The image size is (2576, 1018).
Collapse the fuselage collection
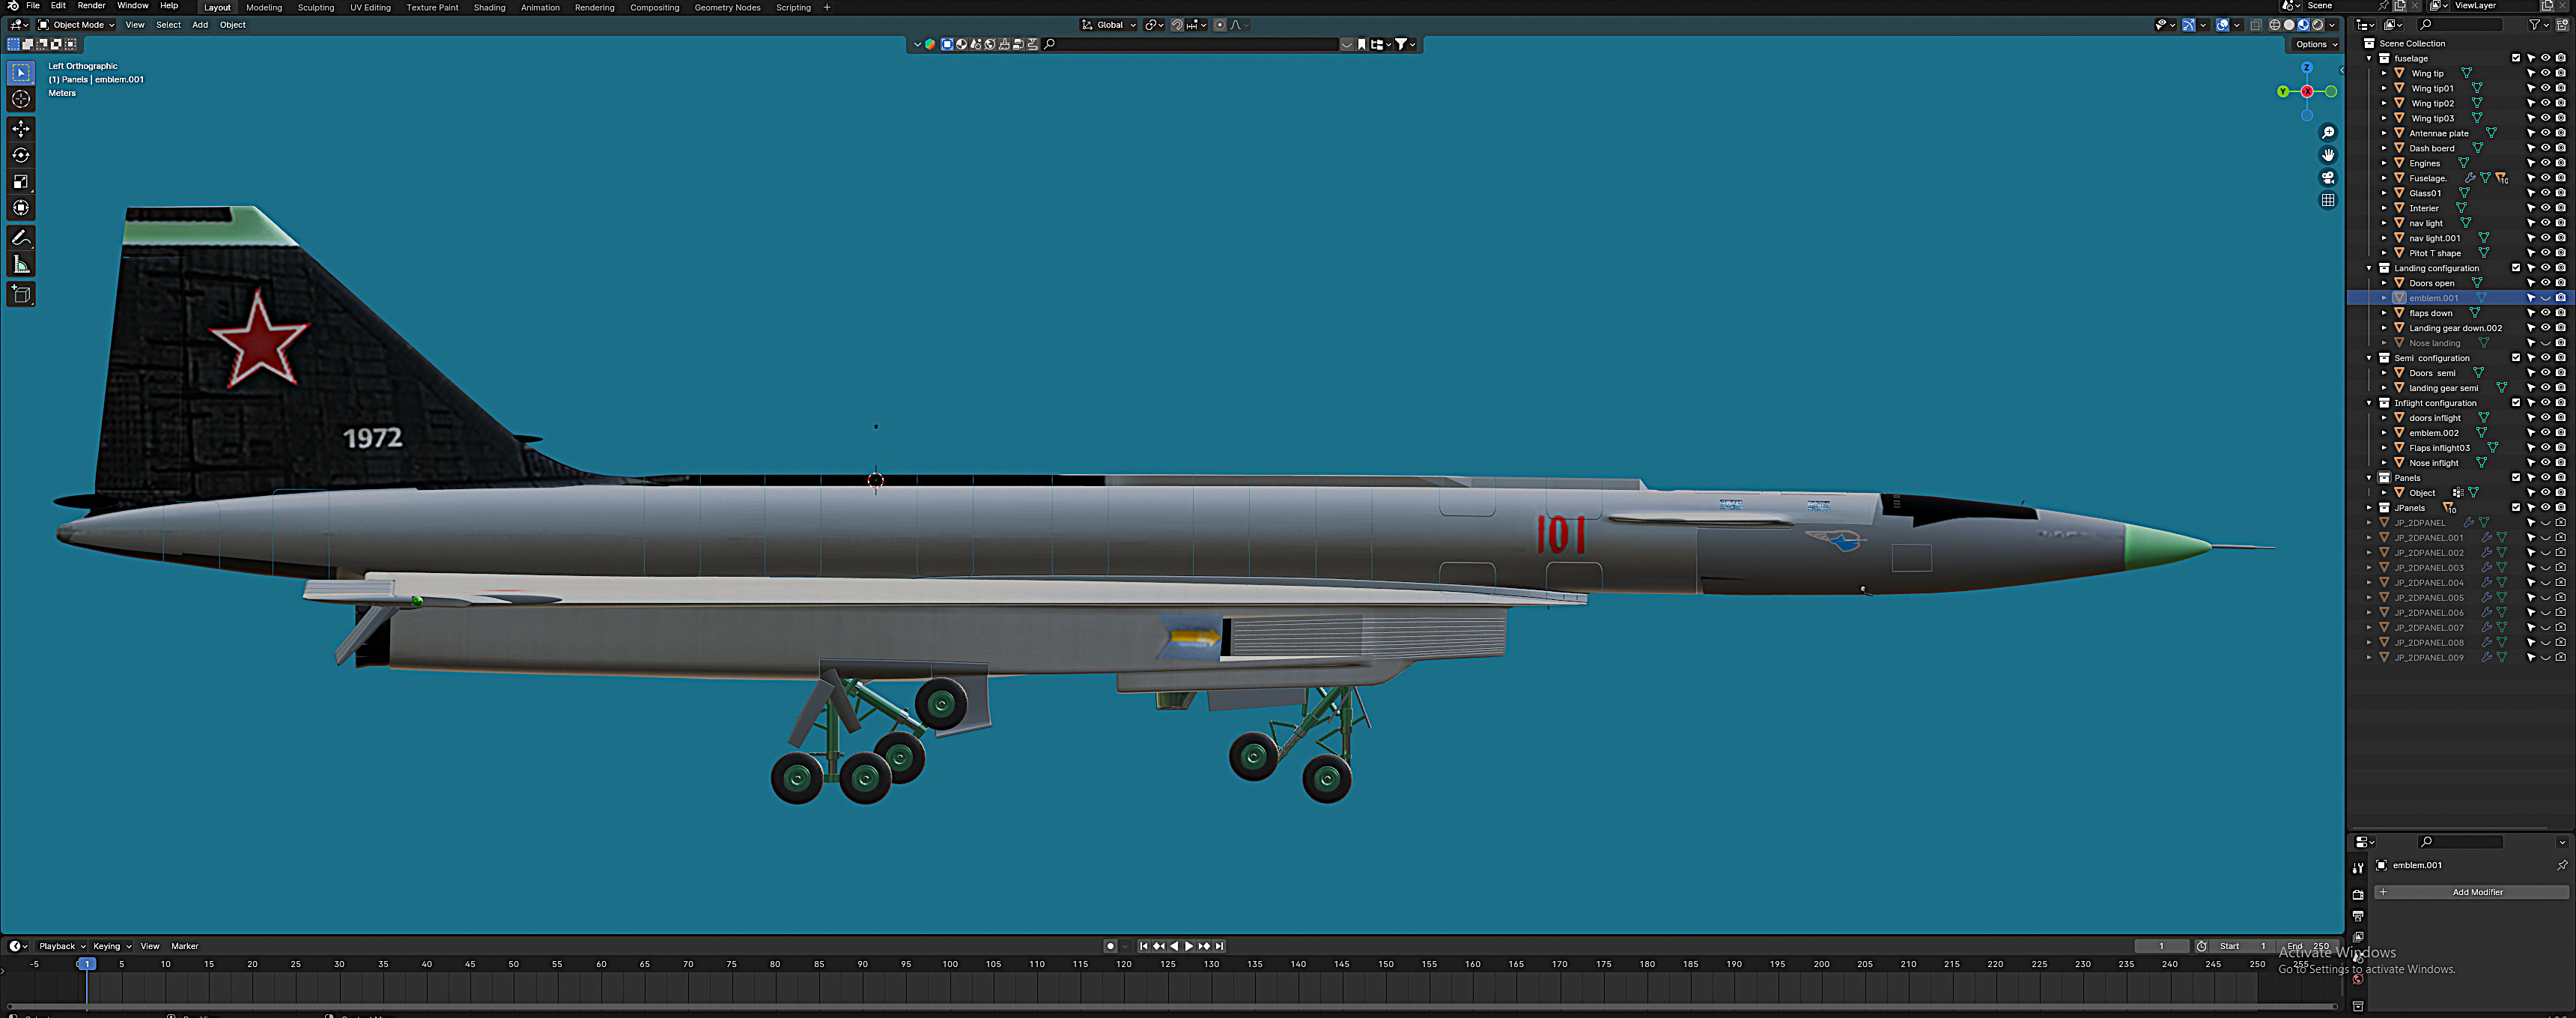coord(2369,58)
